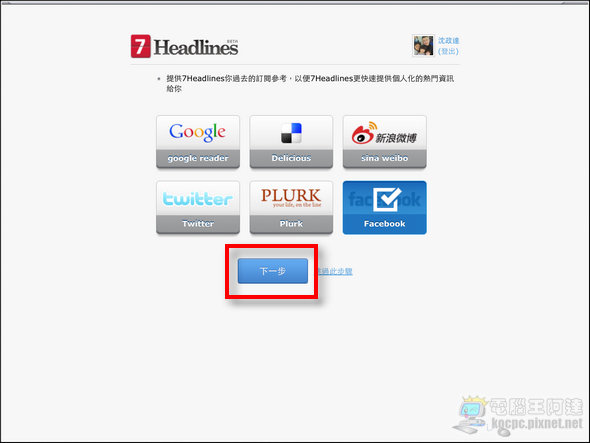Select the Google Reader service tile
Viewport: 590px width, 443px height.
pyautogui.click(x=198, y=142)
